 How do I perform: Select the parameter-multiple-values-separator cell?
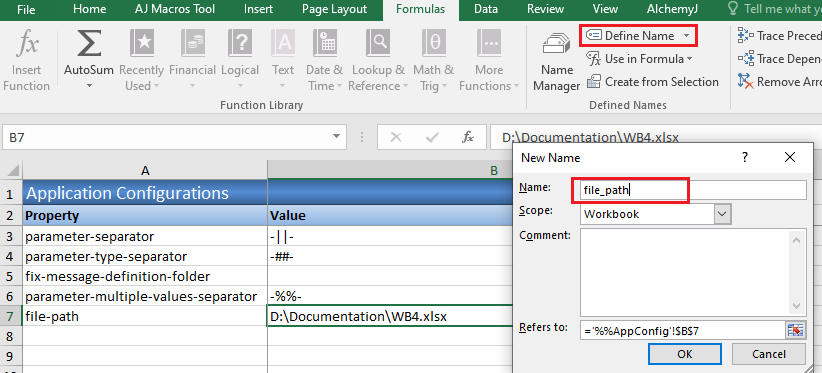click(x=145, y=296)
